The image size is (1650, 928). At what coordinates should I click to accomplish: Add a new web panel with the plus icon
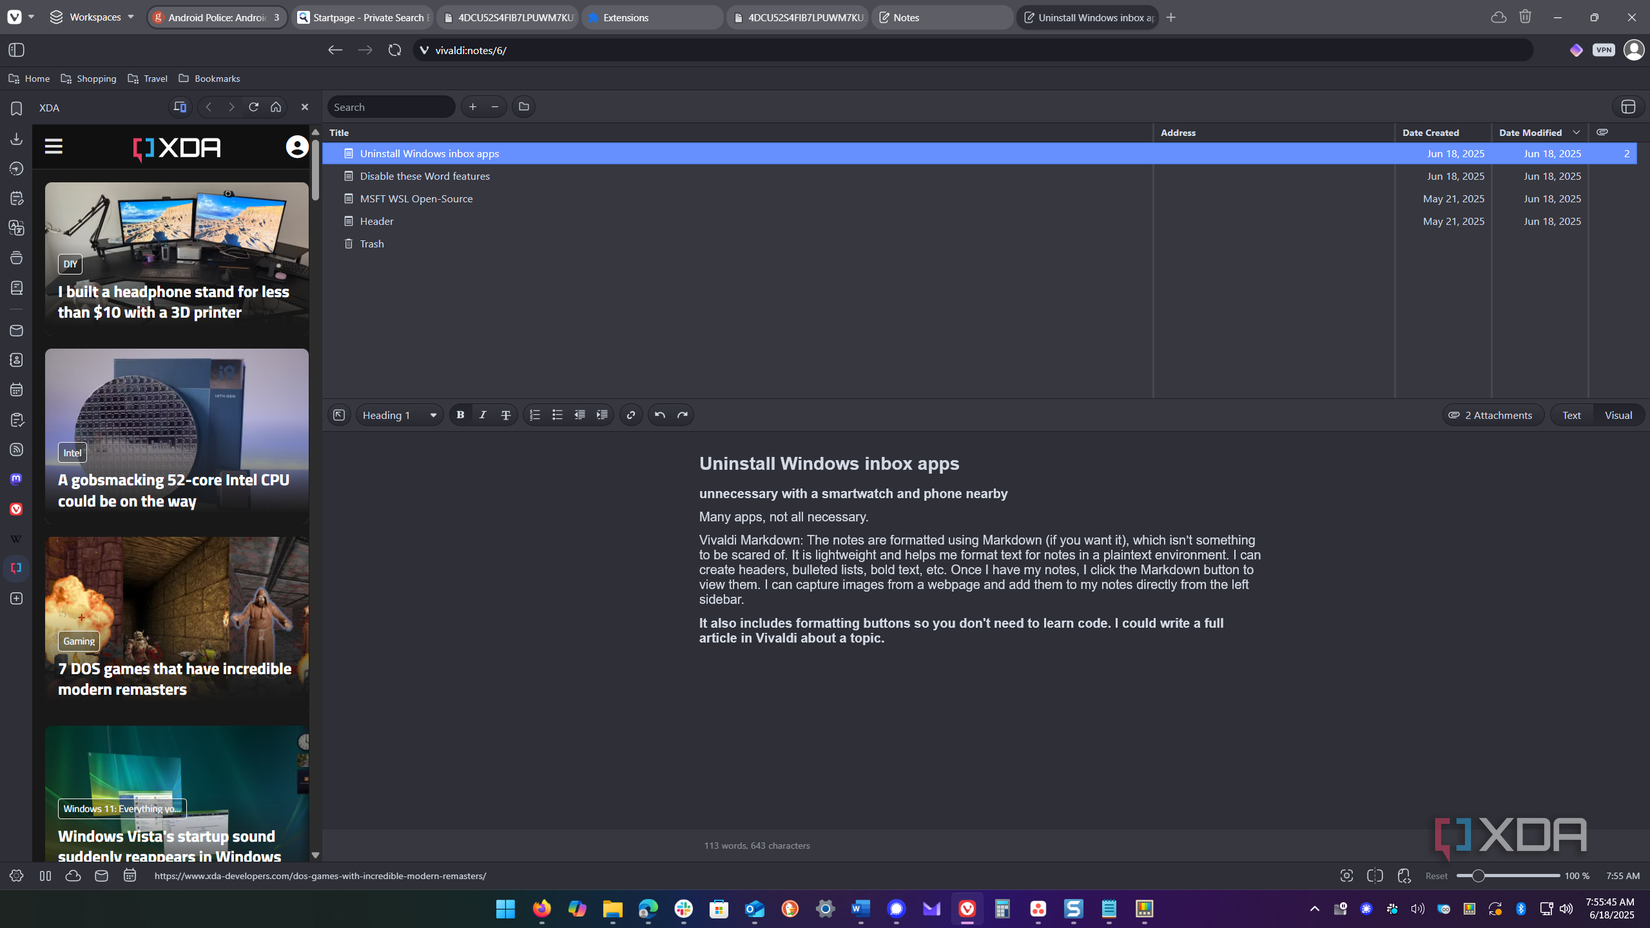point(16,598)
